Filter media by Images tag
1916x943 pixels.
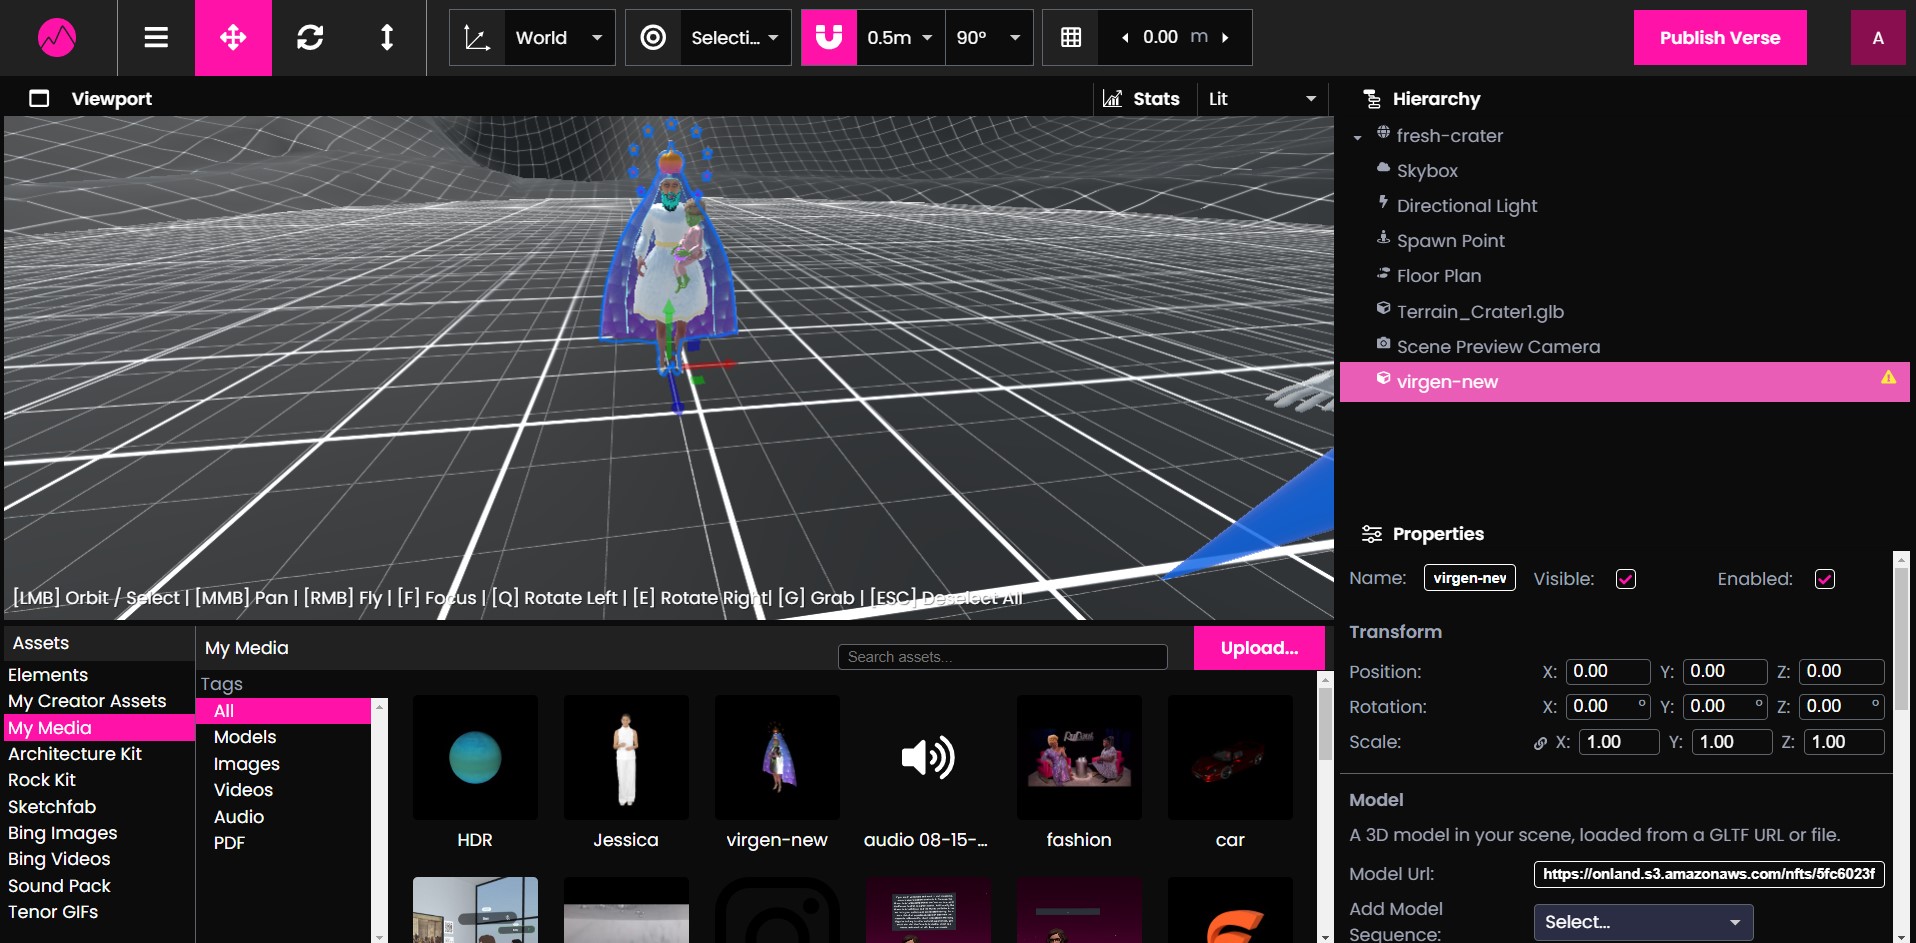click(246, 764)
